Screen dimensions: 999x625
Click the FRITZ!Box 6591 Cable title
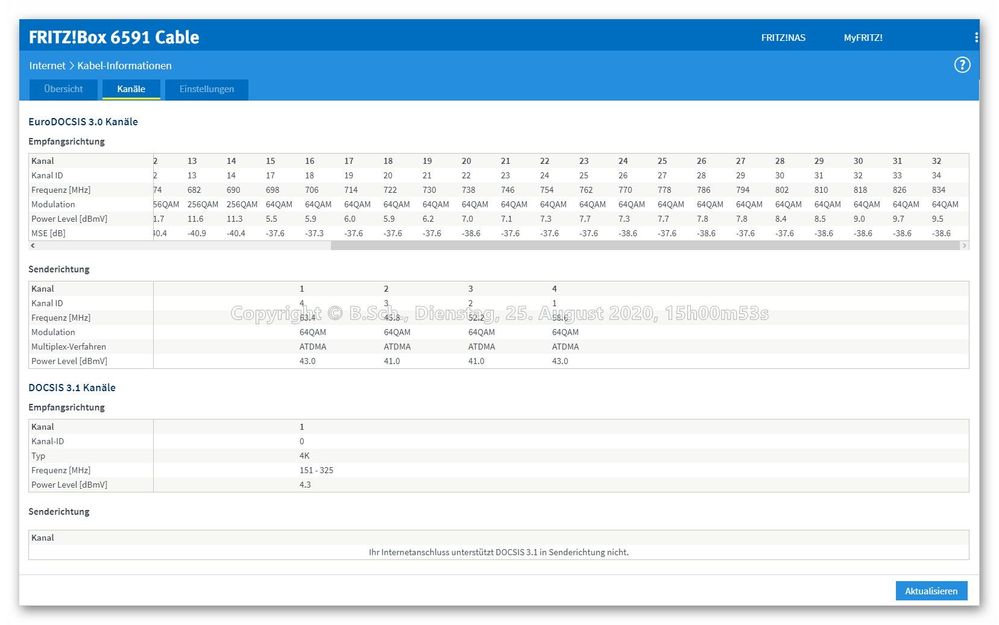click(x=114, y=38)
